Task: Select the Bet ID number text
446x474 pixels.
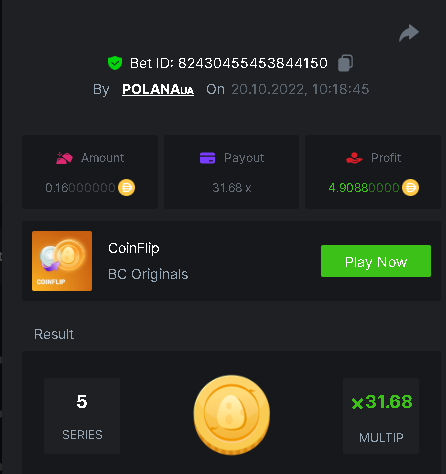Action: point(253,63)
